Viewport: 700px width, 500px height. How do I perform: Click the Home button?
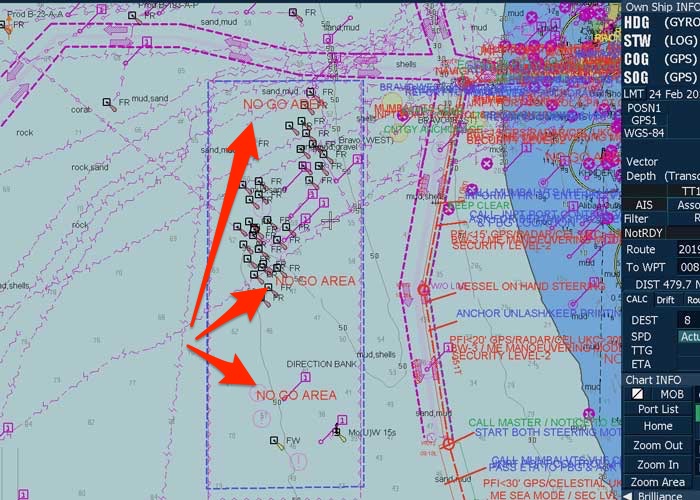tap(658, 427)
